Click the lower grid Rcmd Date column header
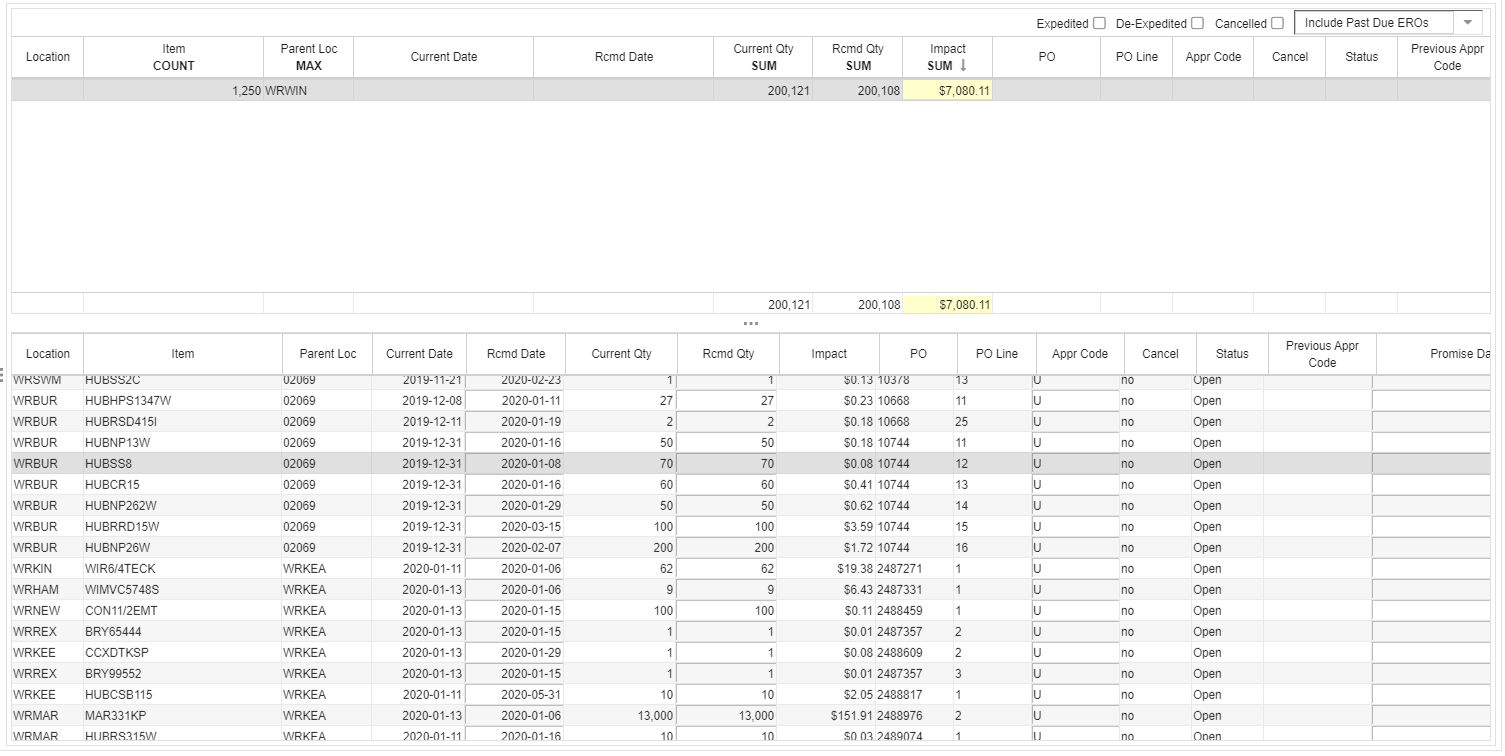Image resolution: width=1505 pixels, height=756 pixels. [516, 354]
